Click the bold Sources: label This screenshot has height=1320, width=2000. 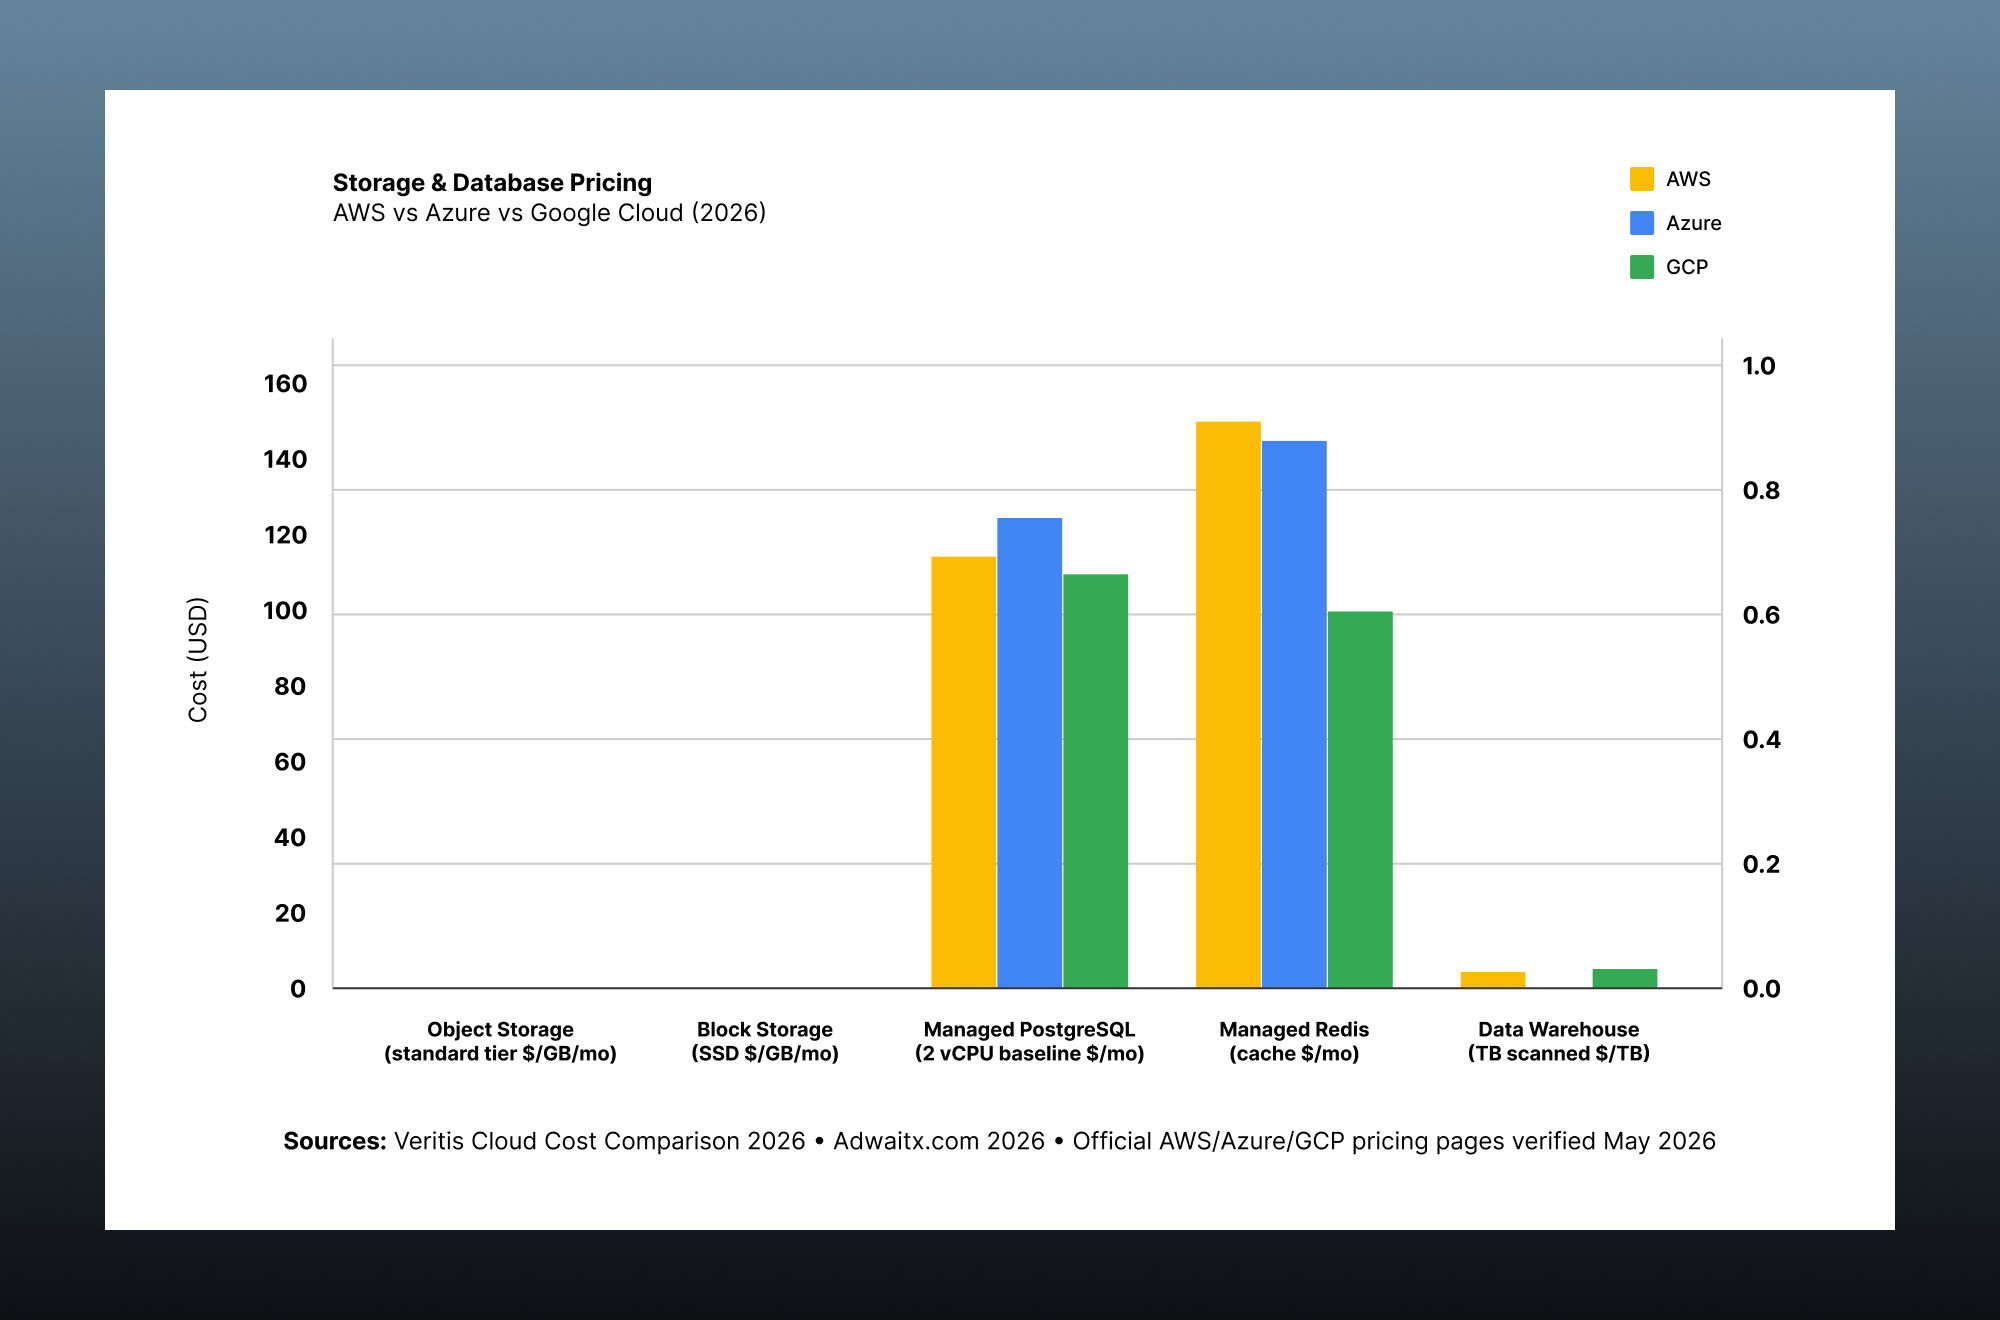335,1141
